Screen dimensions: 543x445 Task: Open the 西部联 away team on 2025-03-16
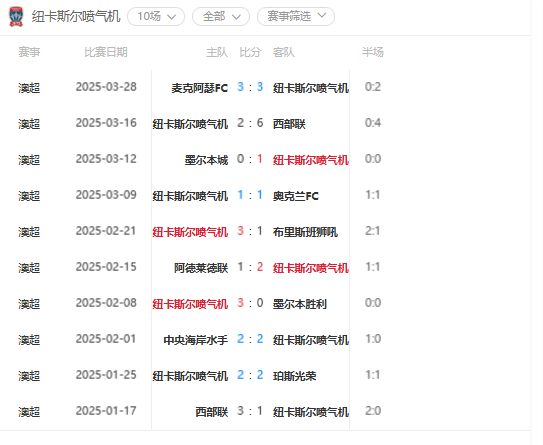tap(289, 124)
